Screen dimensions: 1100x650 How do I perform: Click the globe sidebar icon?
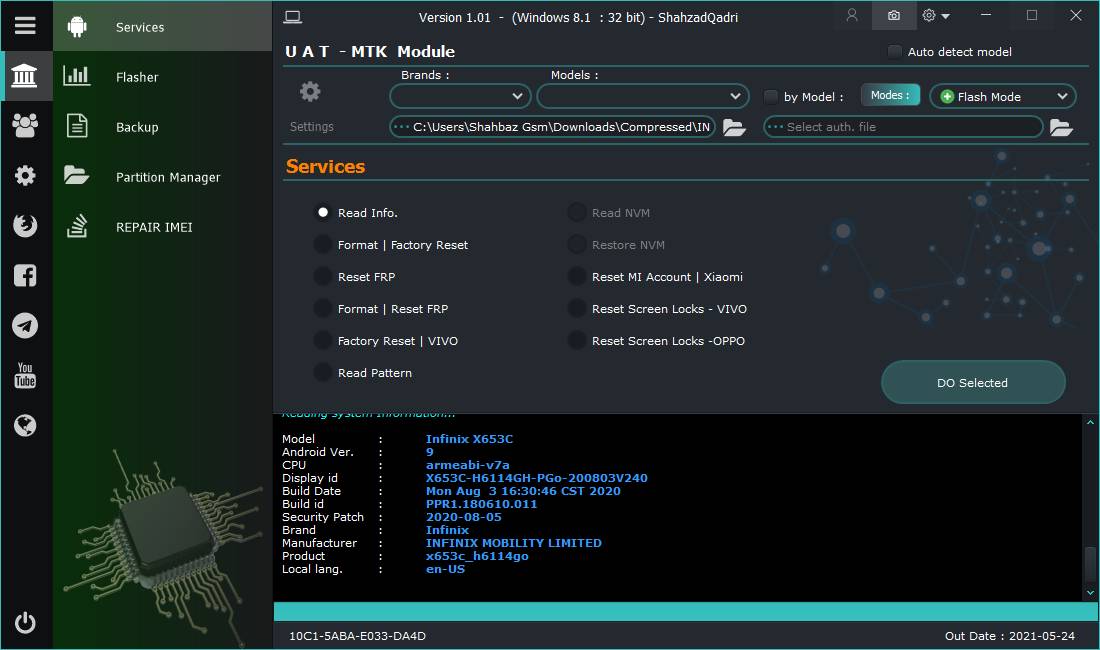pyautogui.click(x=25, y=425)
